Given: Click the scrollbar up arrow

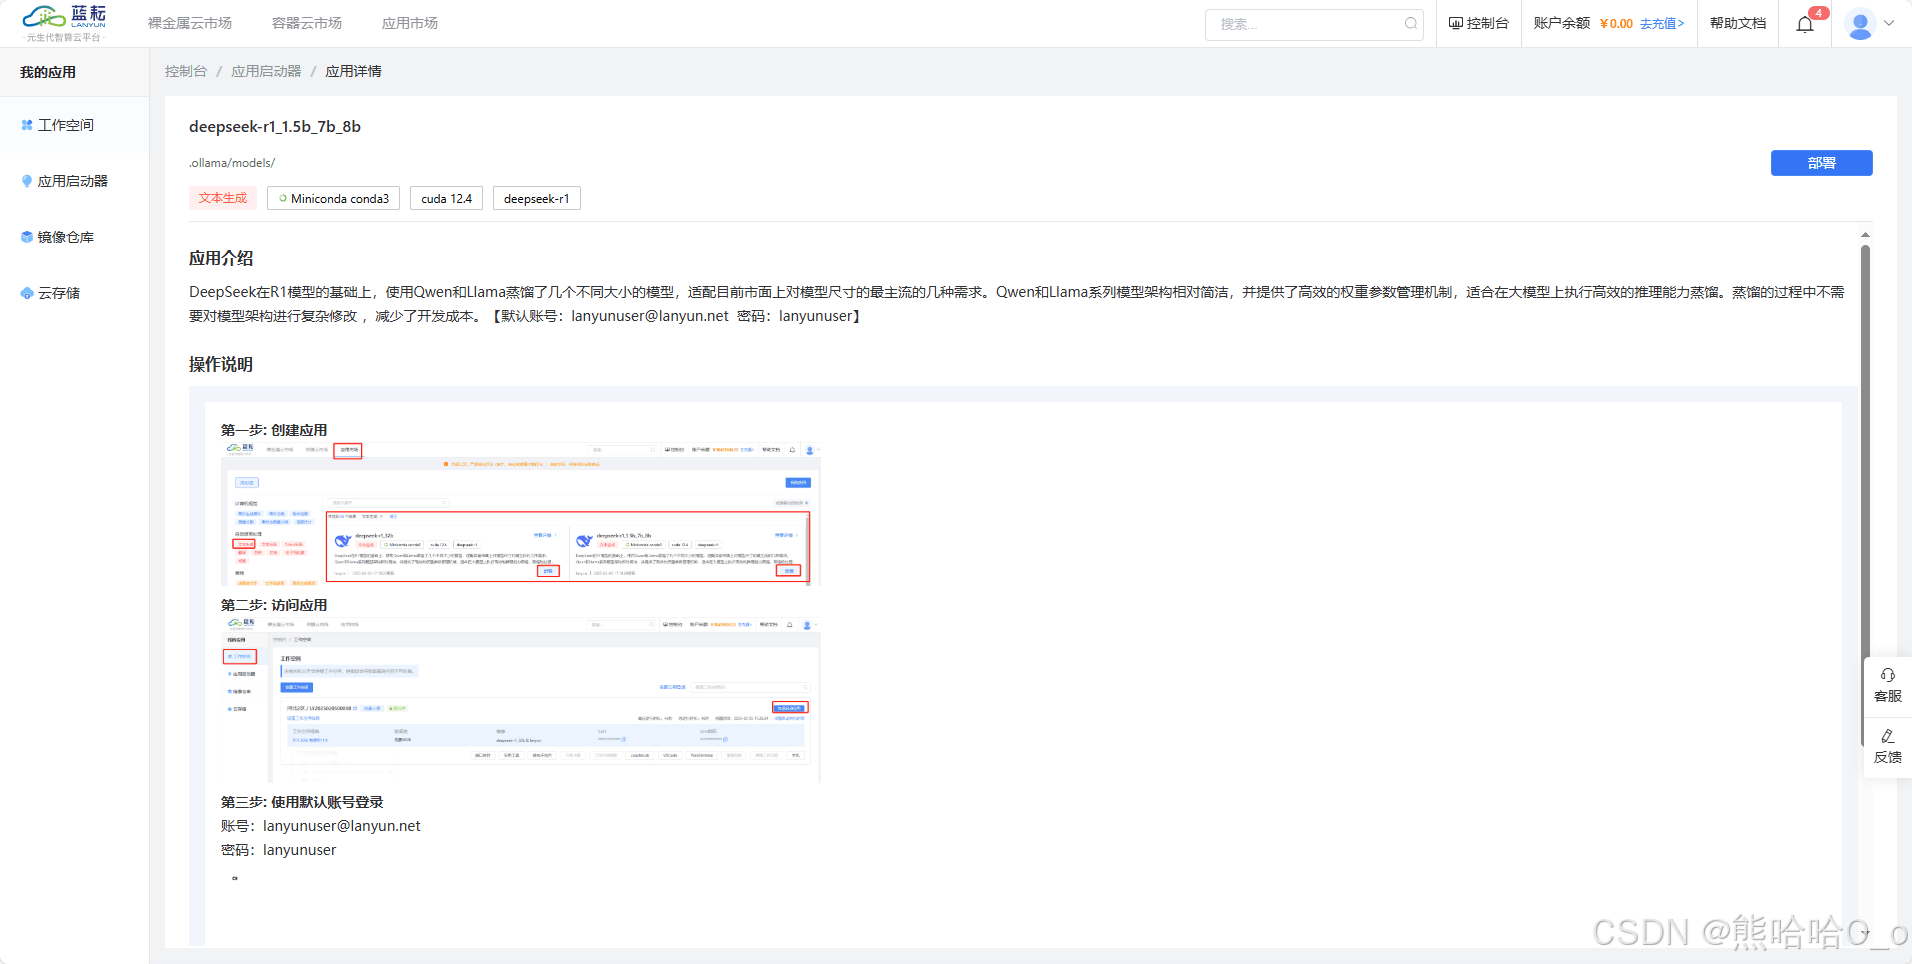Looking at the screenshot, I should 1865,235.
